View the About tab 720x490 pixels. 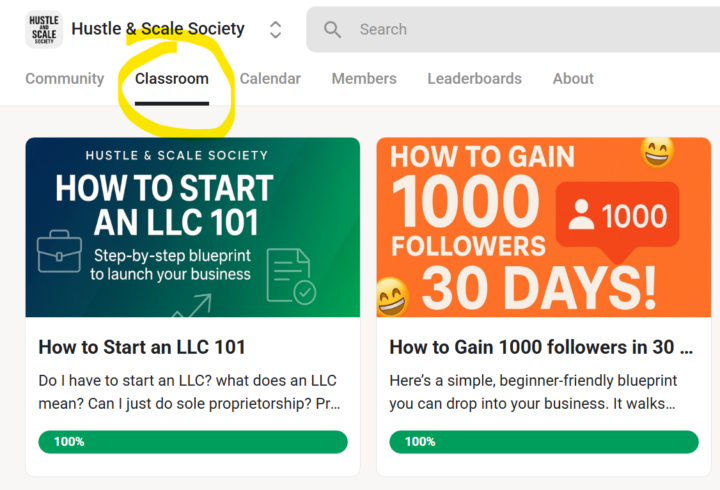[573, 79]
